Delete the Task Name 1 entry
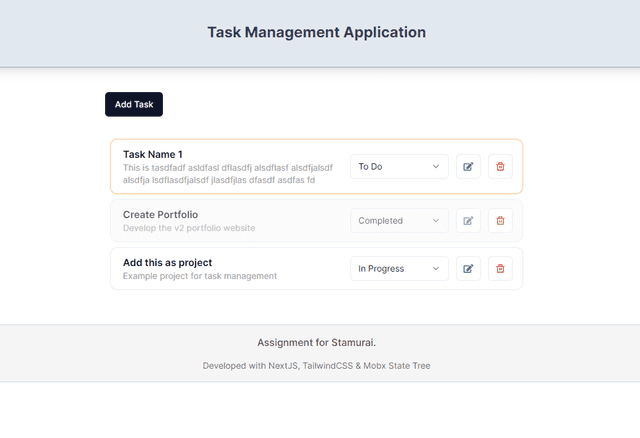The height and width of the screenshot is (438, 640). pyautogui.click(x=501, y=166)
